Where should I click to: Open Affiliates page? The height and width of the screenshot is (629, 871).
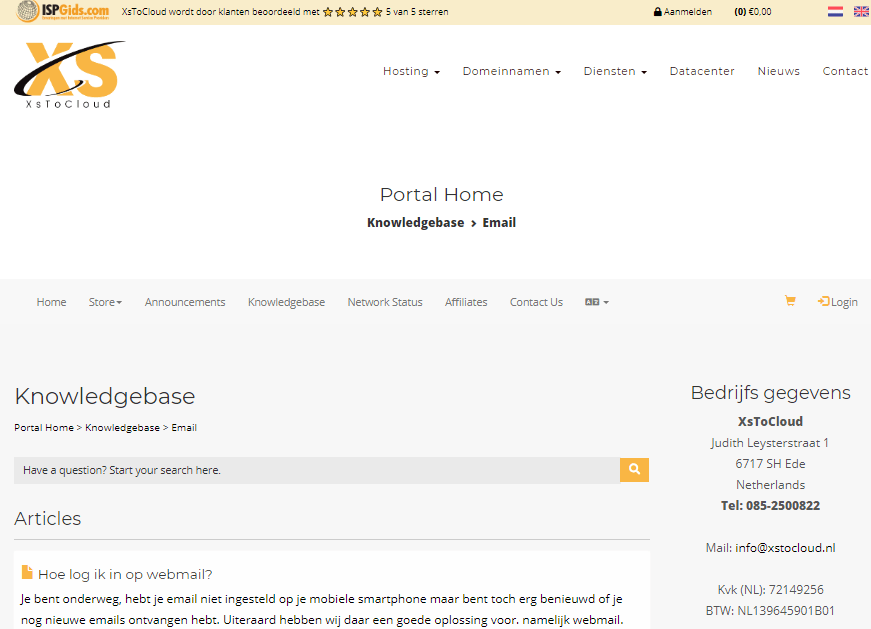tap(466, 302)
